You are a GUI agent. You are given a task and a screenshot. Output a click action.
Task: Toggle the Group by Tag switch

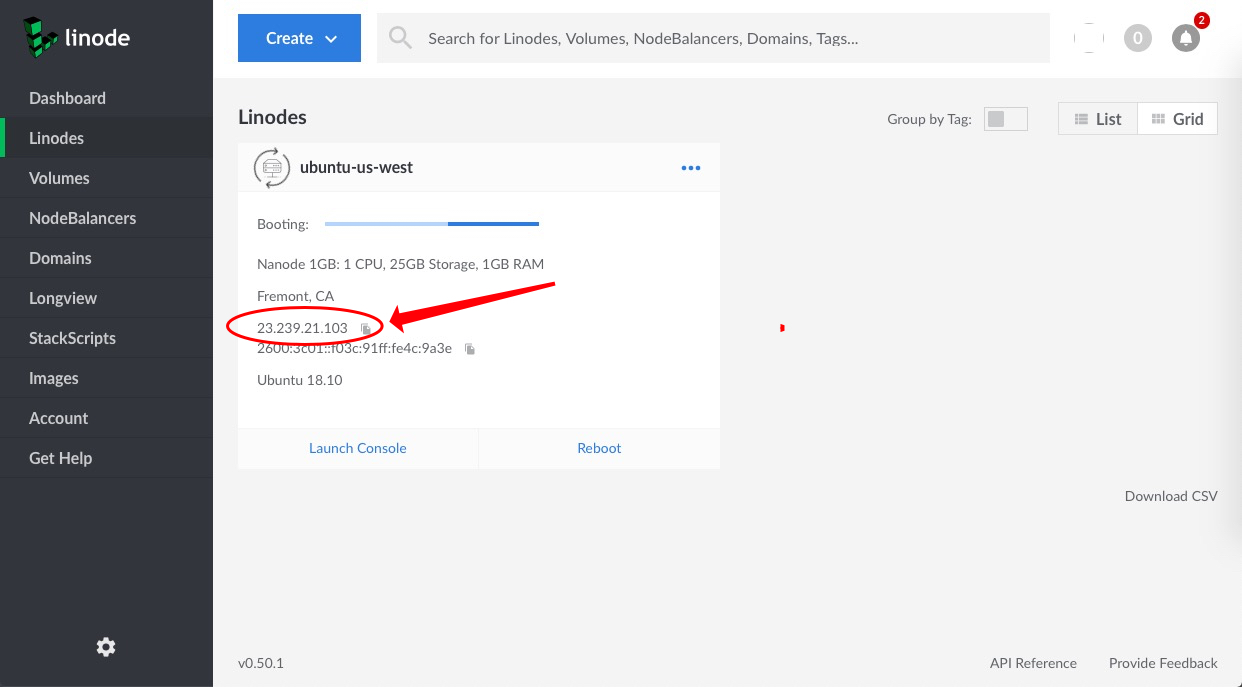[1005, 118]
